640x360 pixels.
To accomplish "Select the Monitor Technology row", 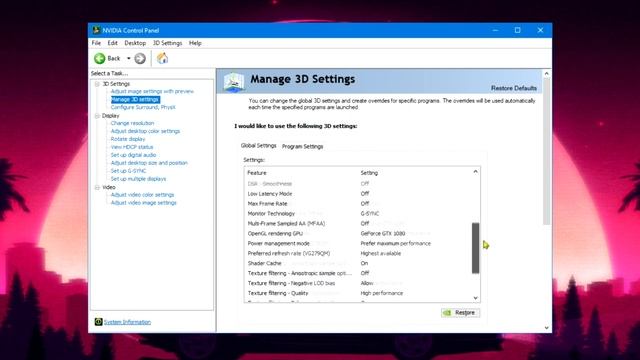I will (358, 213).
